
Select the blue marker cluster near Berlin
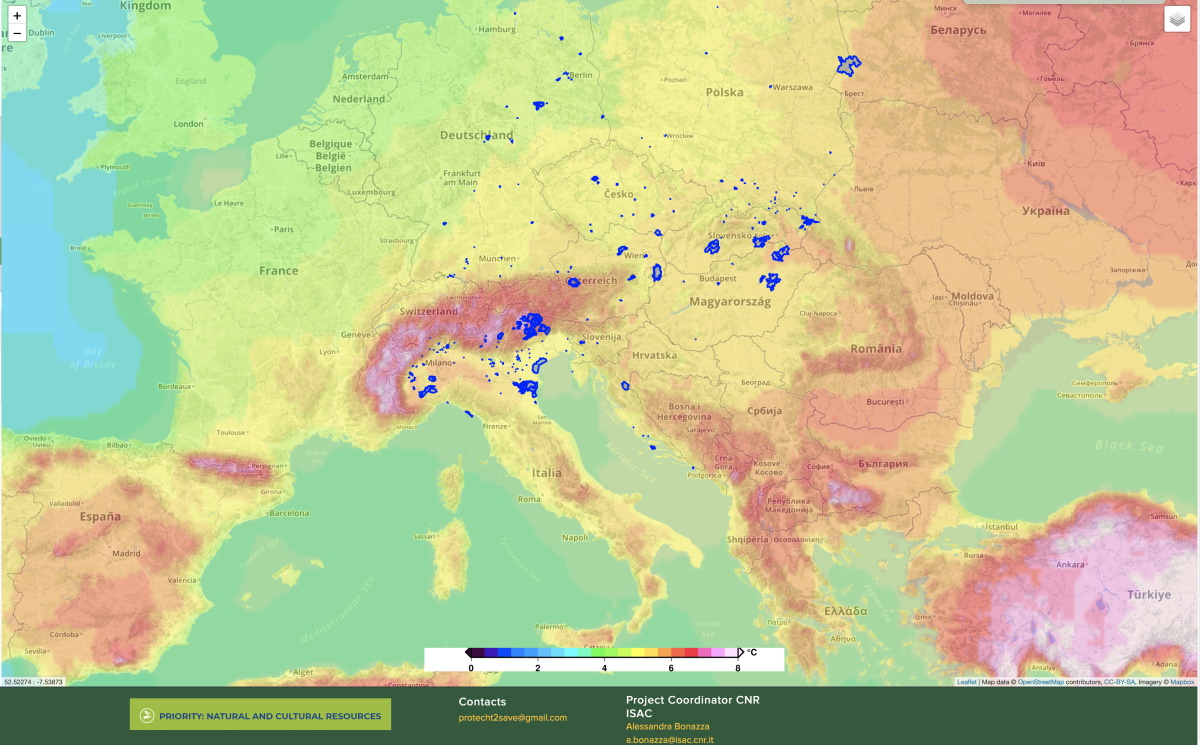coord(567,75)
